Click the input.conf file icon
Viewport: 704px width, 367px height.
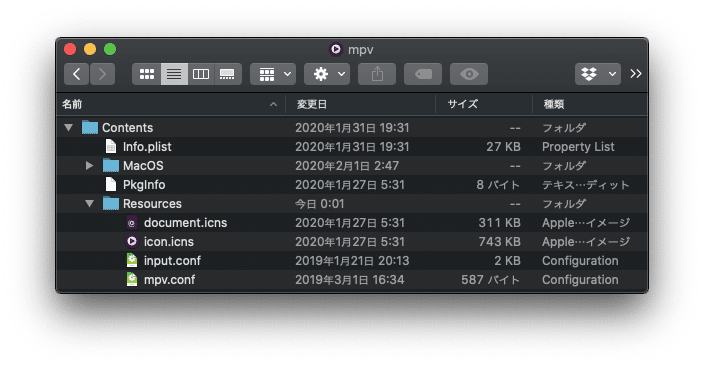tap(132, 261)
